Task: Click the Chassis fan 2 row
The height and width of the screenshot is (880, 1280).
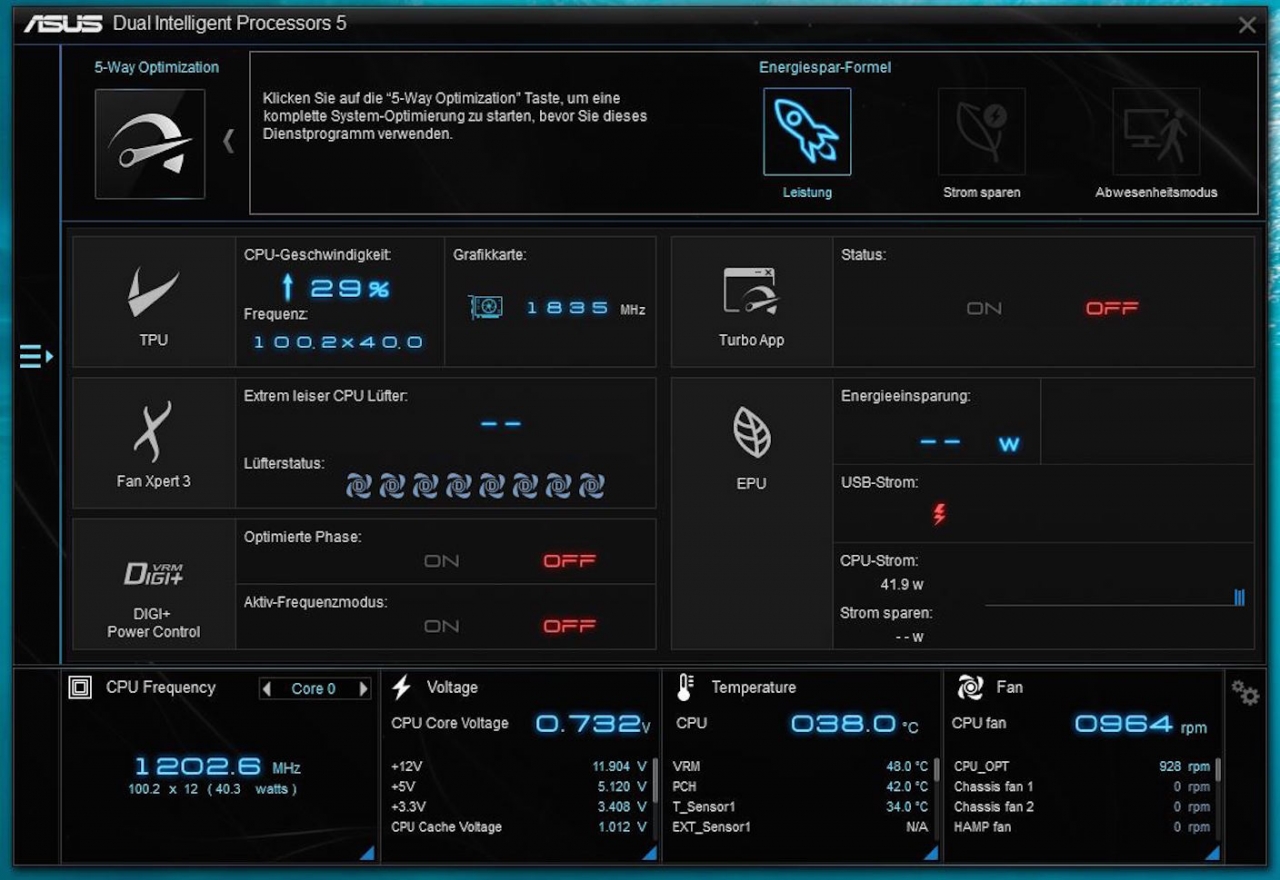Action: tap(1082, 807)
